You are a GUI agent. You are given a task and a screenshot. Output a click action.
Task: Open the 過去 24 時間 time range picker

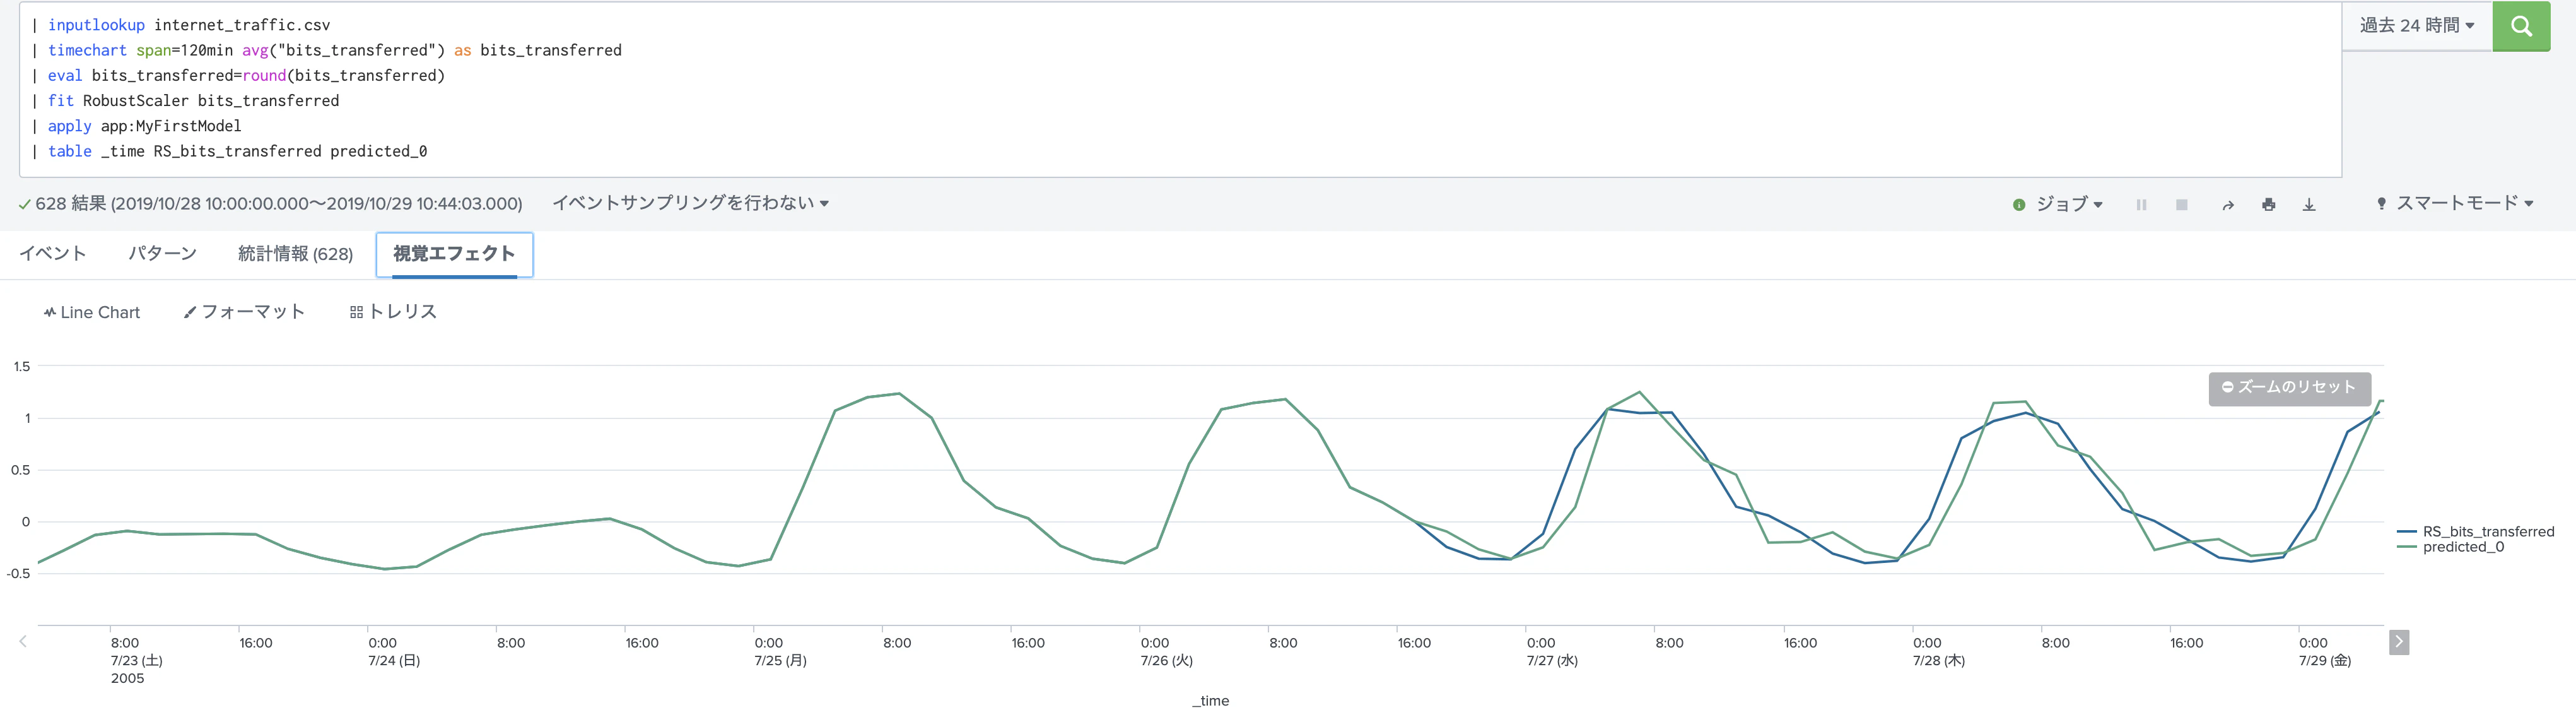[2417, 26]
